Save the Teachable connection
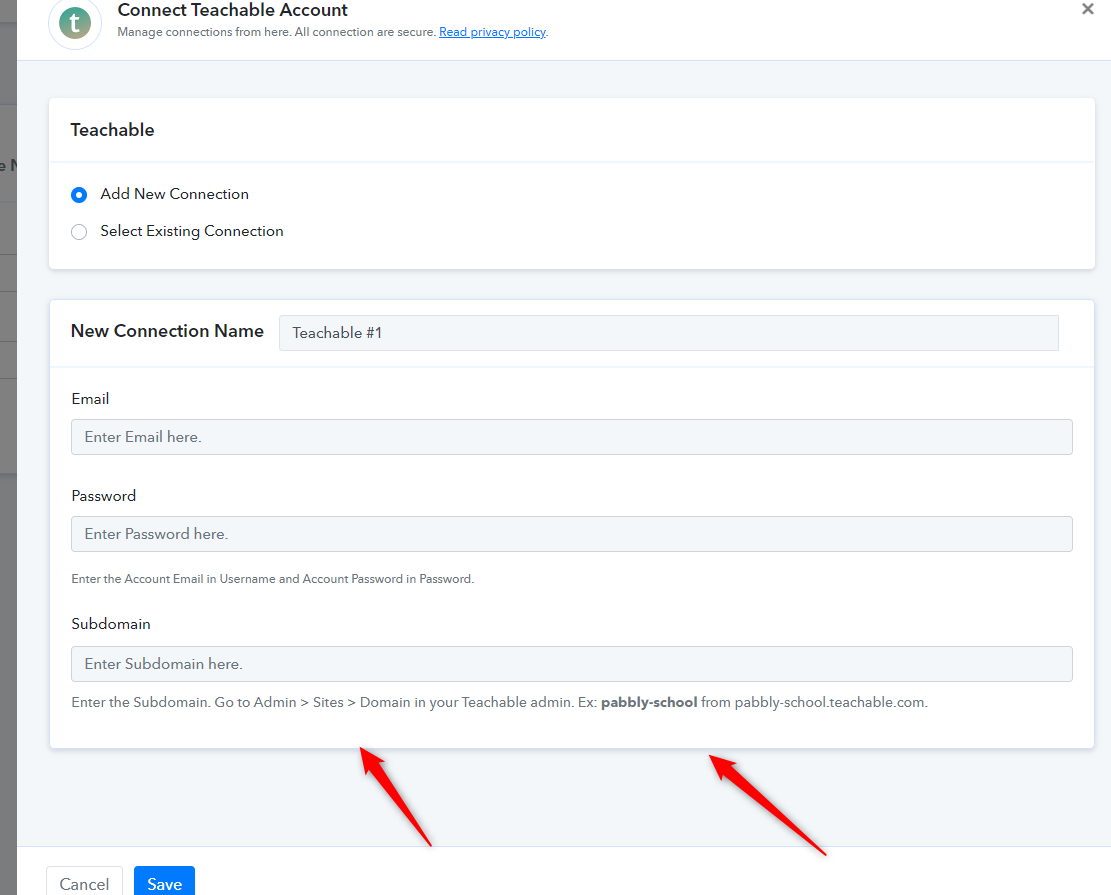1111x895 pixels. pyautogui.click(x=164, y=883)
